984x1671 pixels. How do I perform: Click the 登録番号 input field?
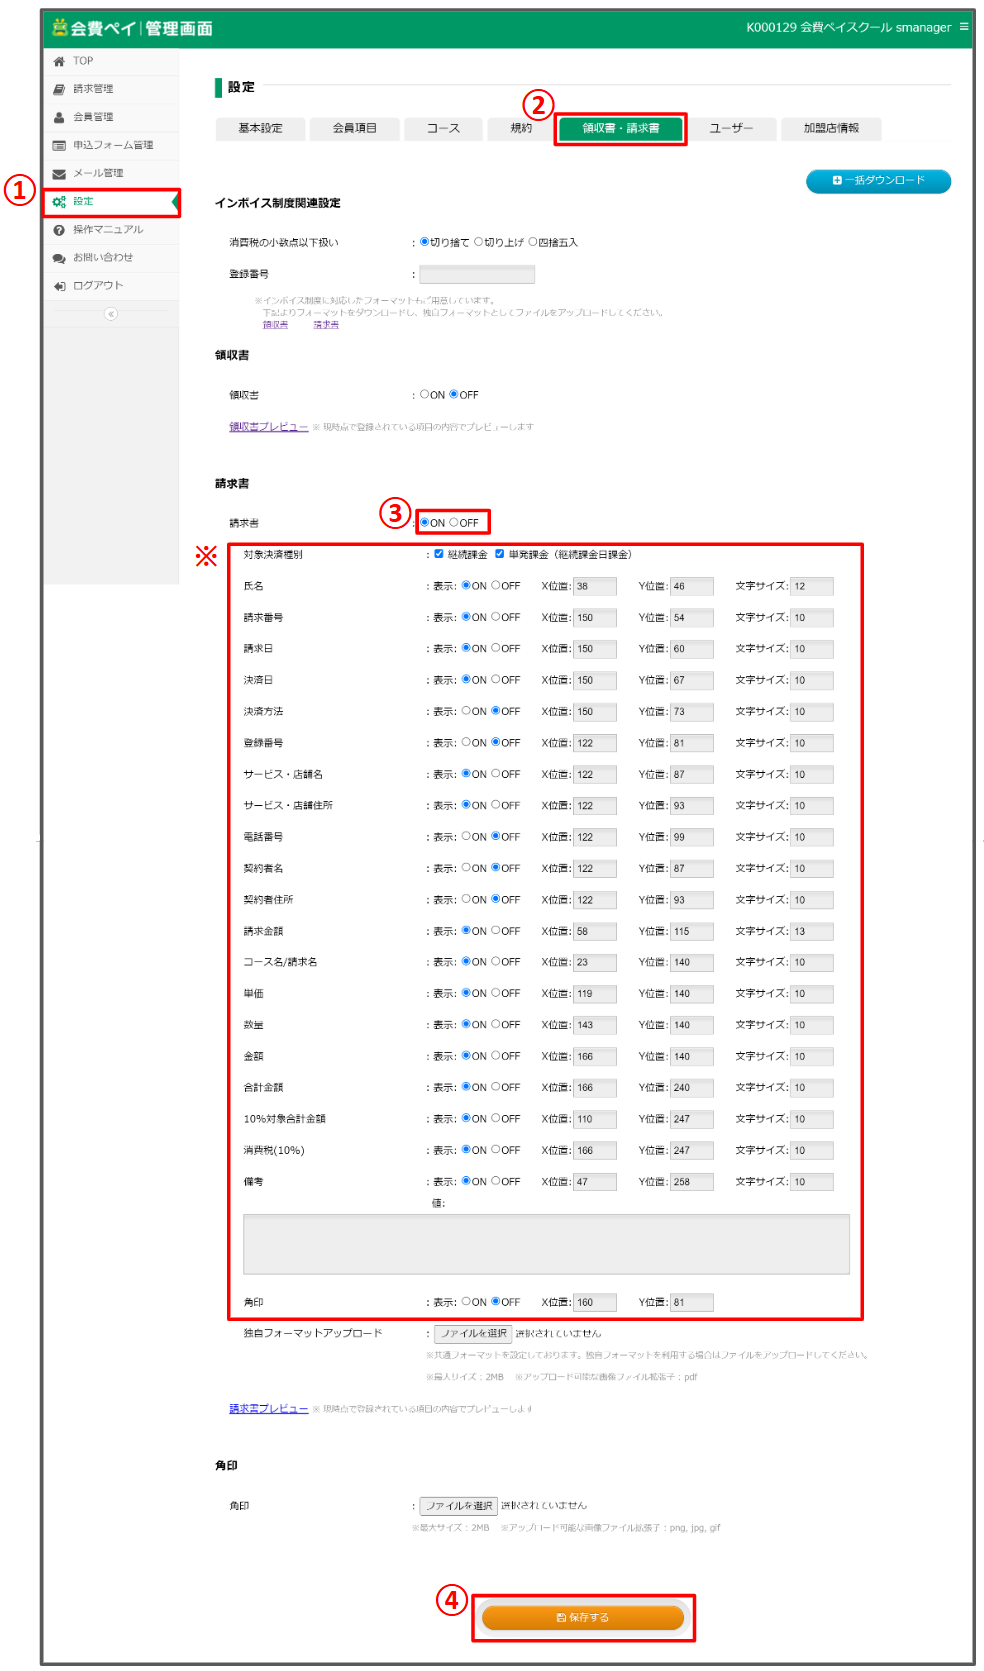pyautogui.click(x=477, y=274)
